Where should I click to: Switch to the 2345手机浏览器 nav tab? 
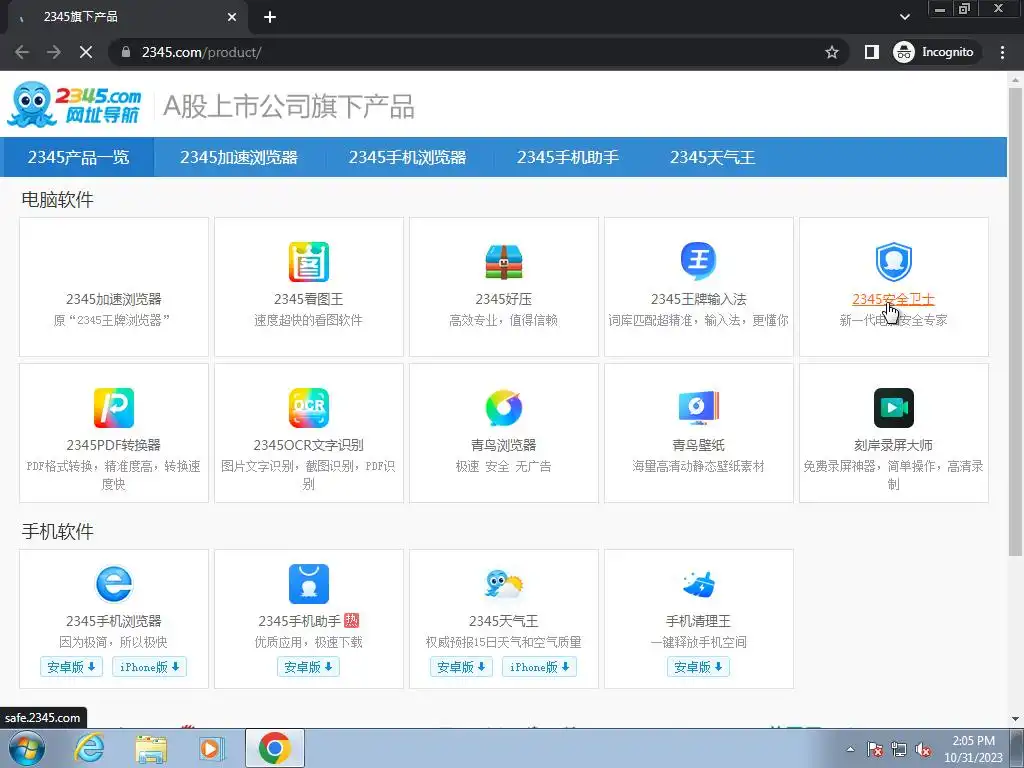(x=408, y=157)
